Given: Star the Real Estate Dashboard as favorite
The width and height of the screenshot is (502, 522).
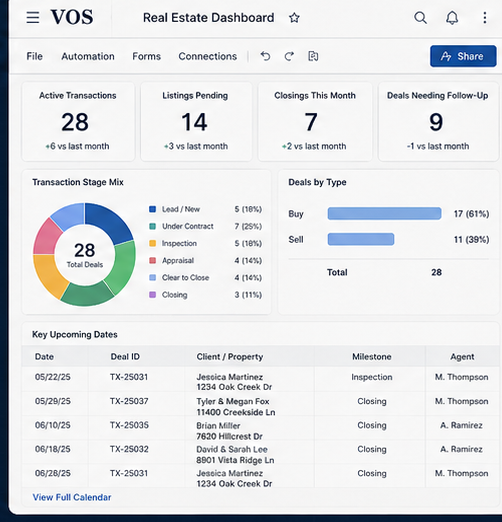Looking at the screenshot, I should [x=294, y=18].
